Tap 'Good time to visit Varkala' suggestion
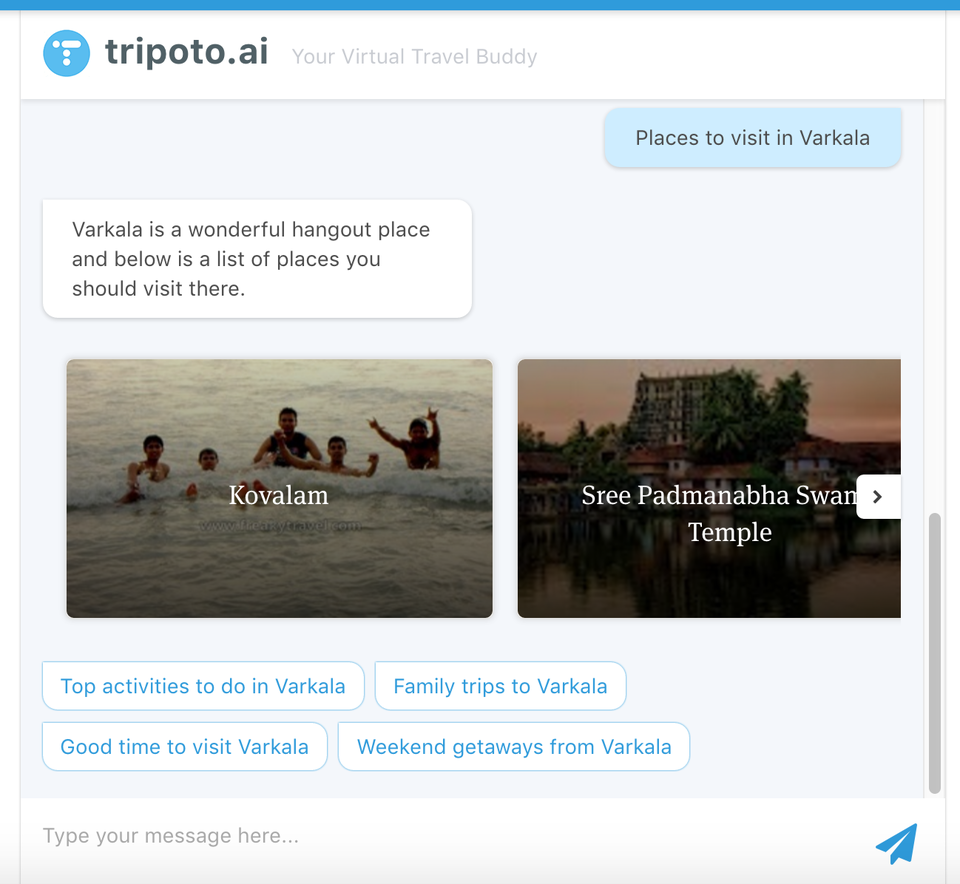Image resolution: width=960 pixels, height=884 pixels. (x=185, y=746)
